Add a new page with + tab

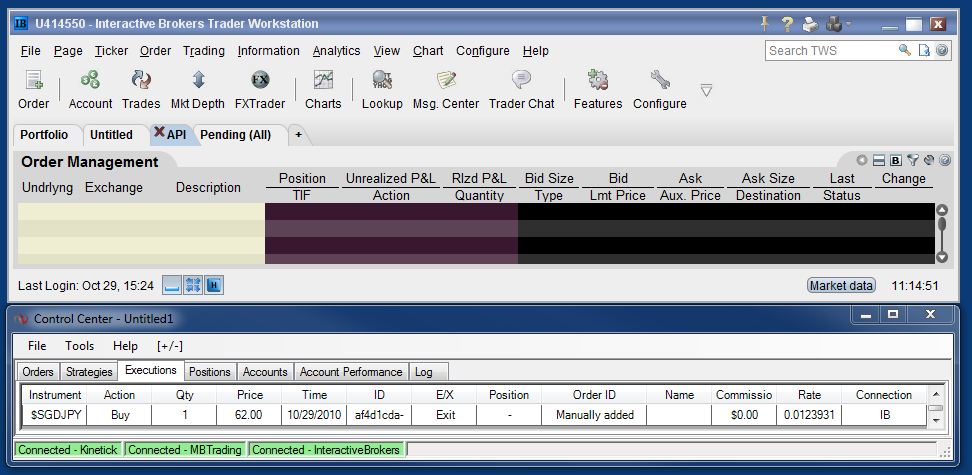[298, 135]
